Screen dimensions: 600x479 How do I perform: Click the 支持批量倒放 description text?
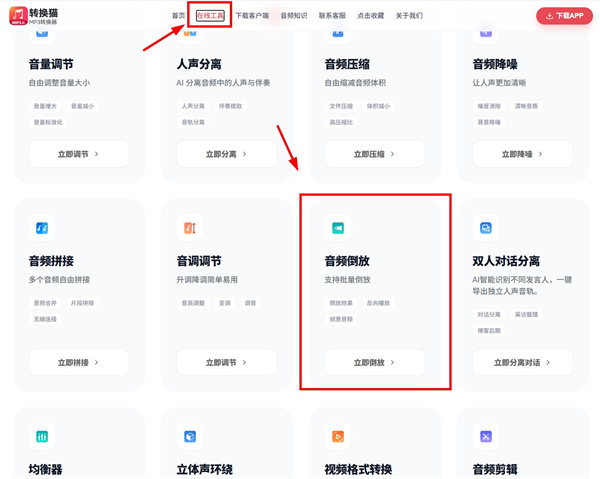[347, 280]
